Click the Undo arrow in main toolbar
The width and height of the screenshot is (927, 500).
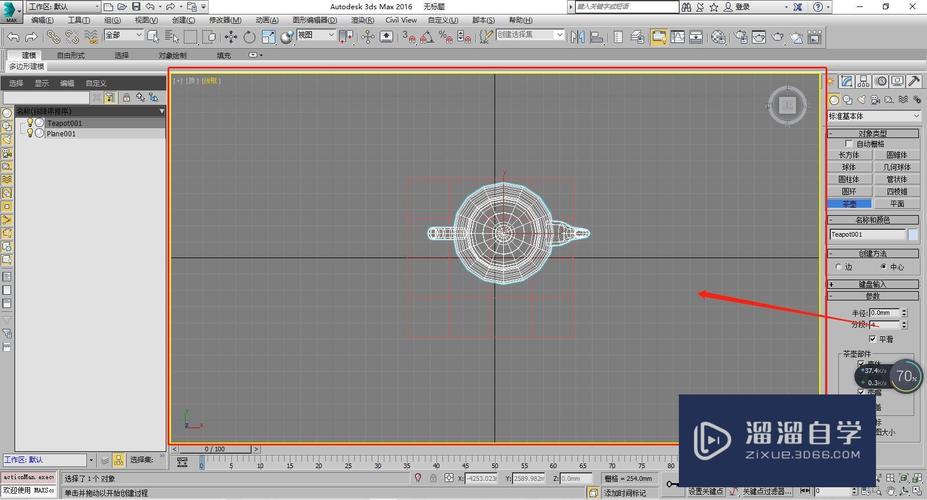13,37
